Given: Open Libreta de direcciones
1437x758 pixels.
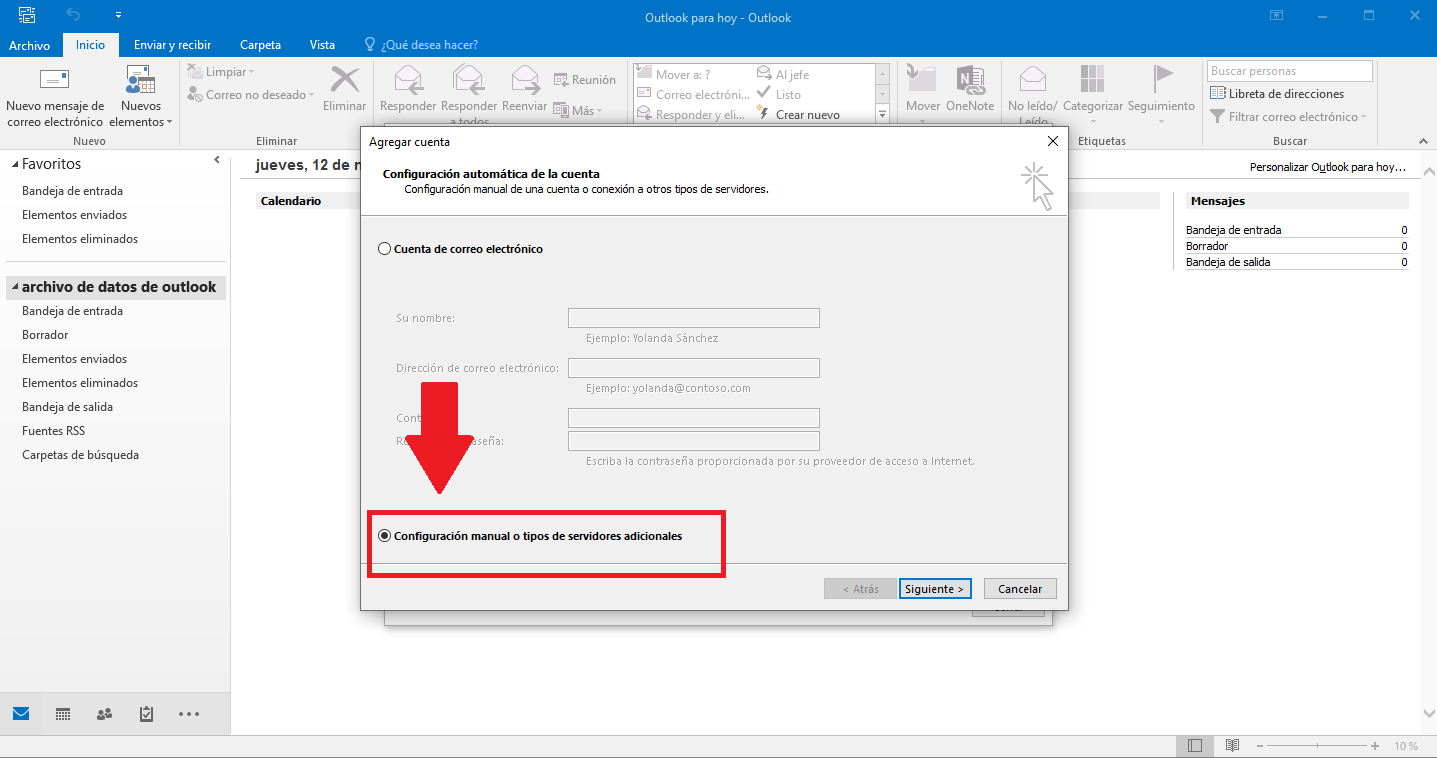Looking at the screenshot, I should [1277, 94].
